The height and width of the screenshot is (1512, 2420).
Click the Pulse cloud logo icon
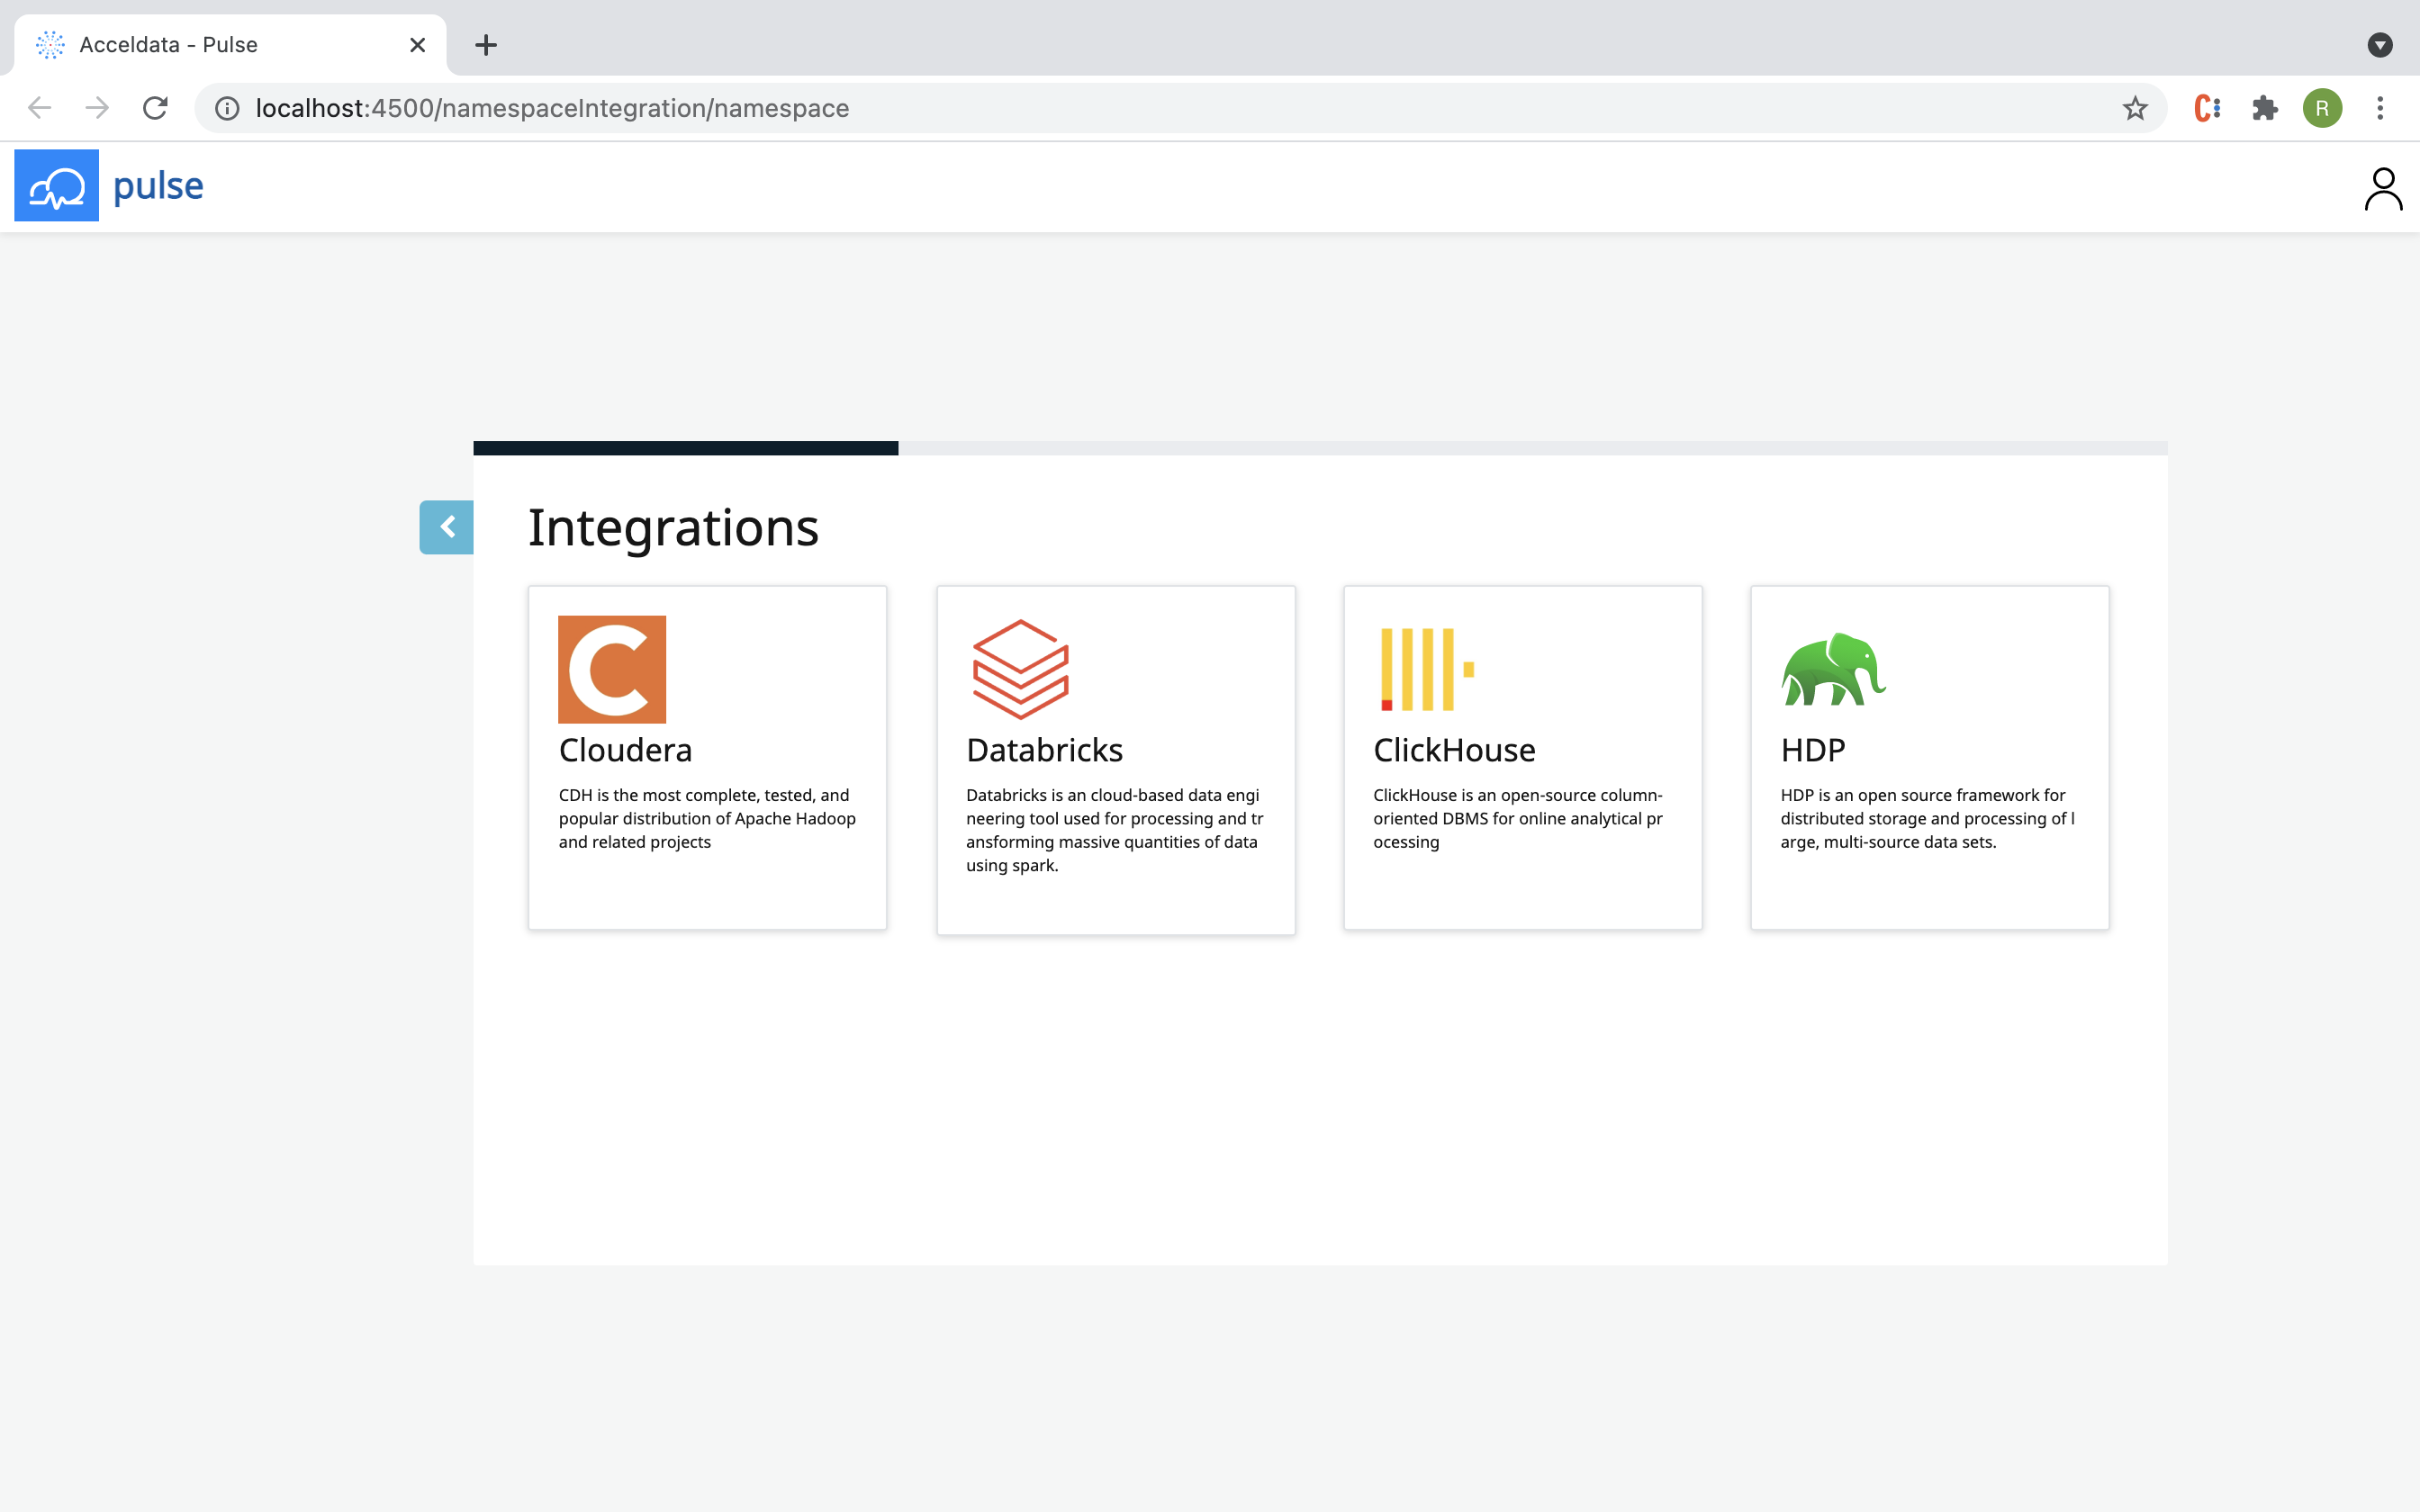click(57, 186)
